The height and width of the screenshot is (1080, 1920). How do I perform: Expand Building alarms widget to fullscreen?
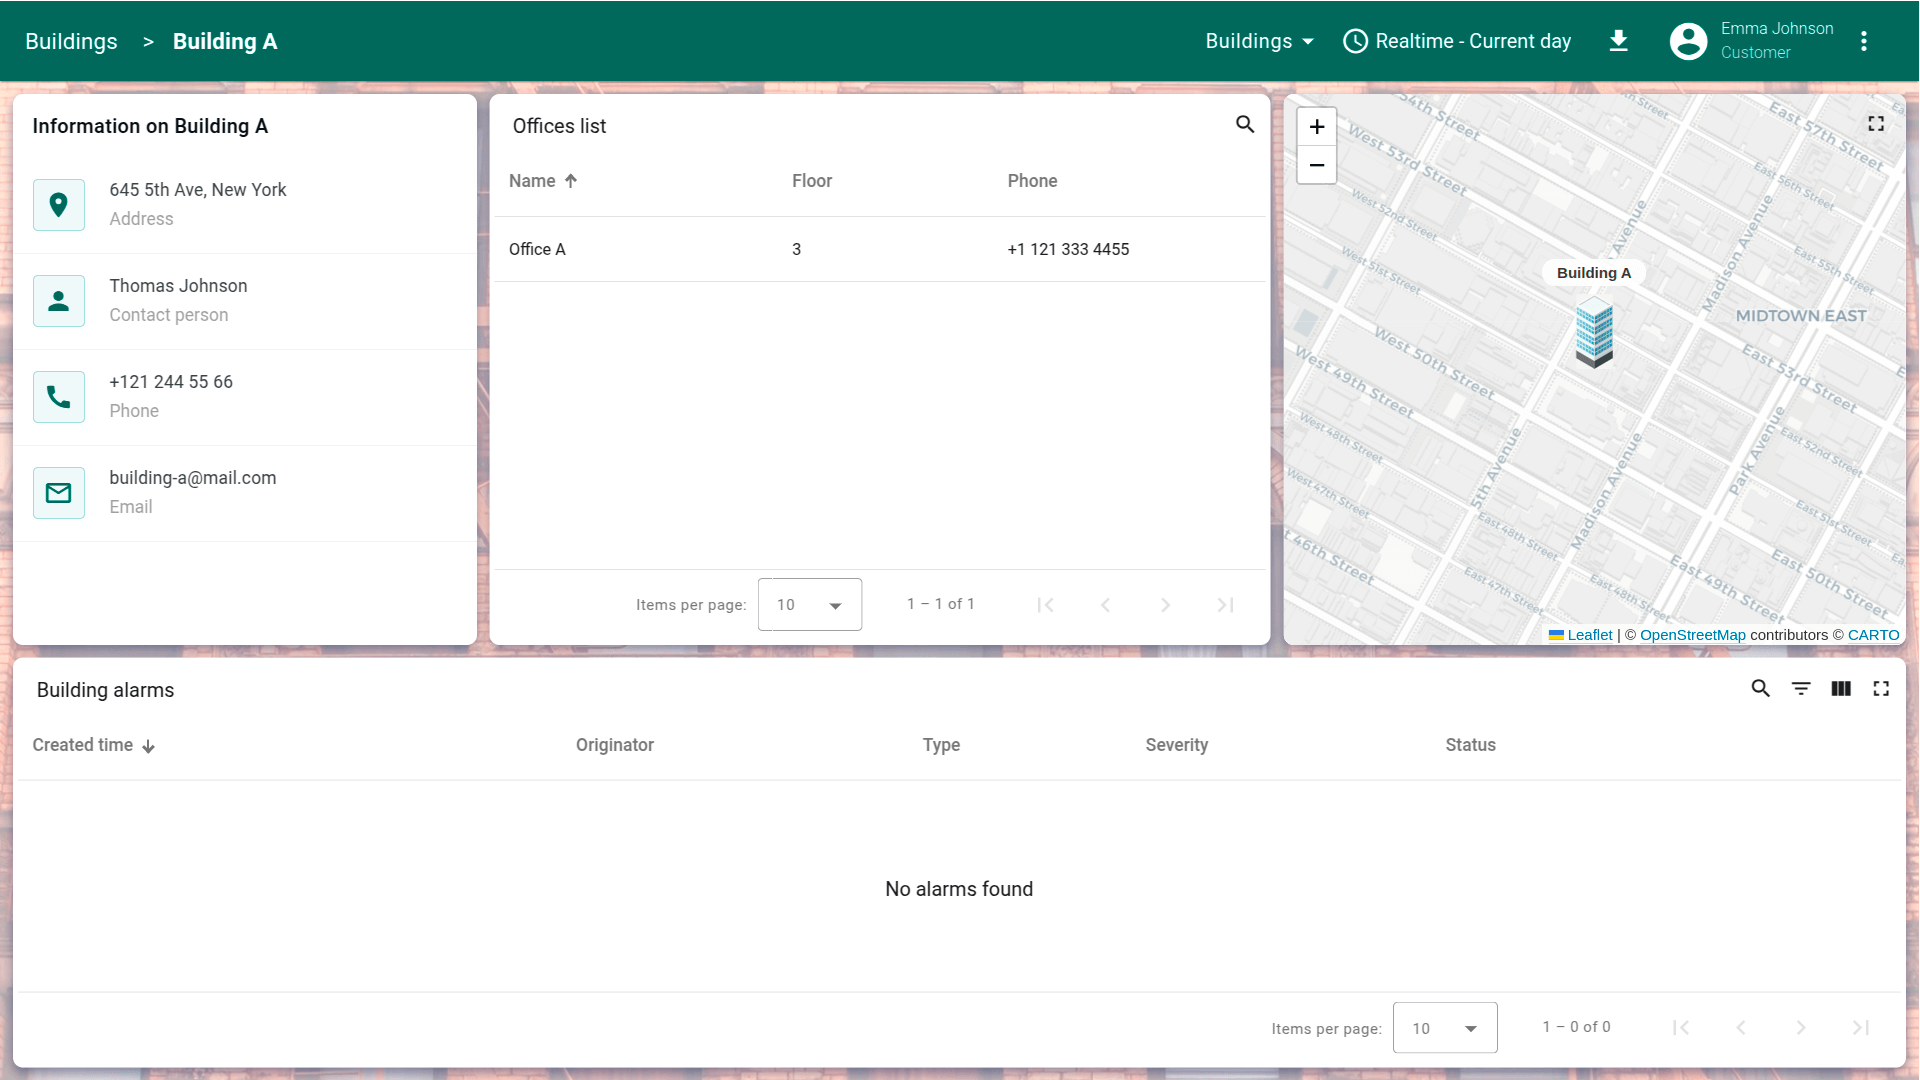tap(1880, 689)
